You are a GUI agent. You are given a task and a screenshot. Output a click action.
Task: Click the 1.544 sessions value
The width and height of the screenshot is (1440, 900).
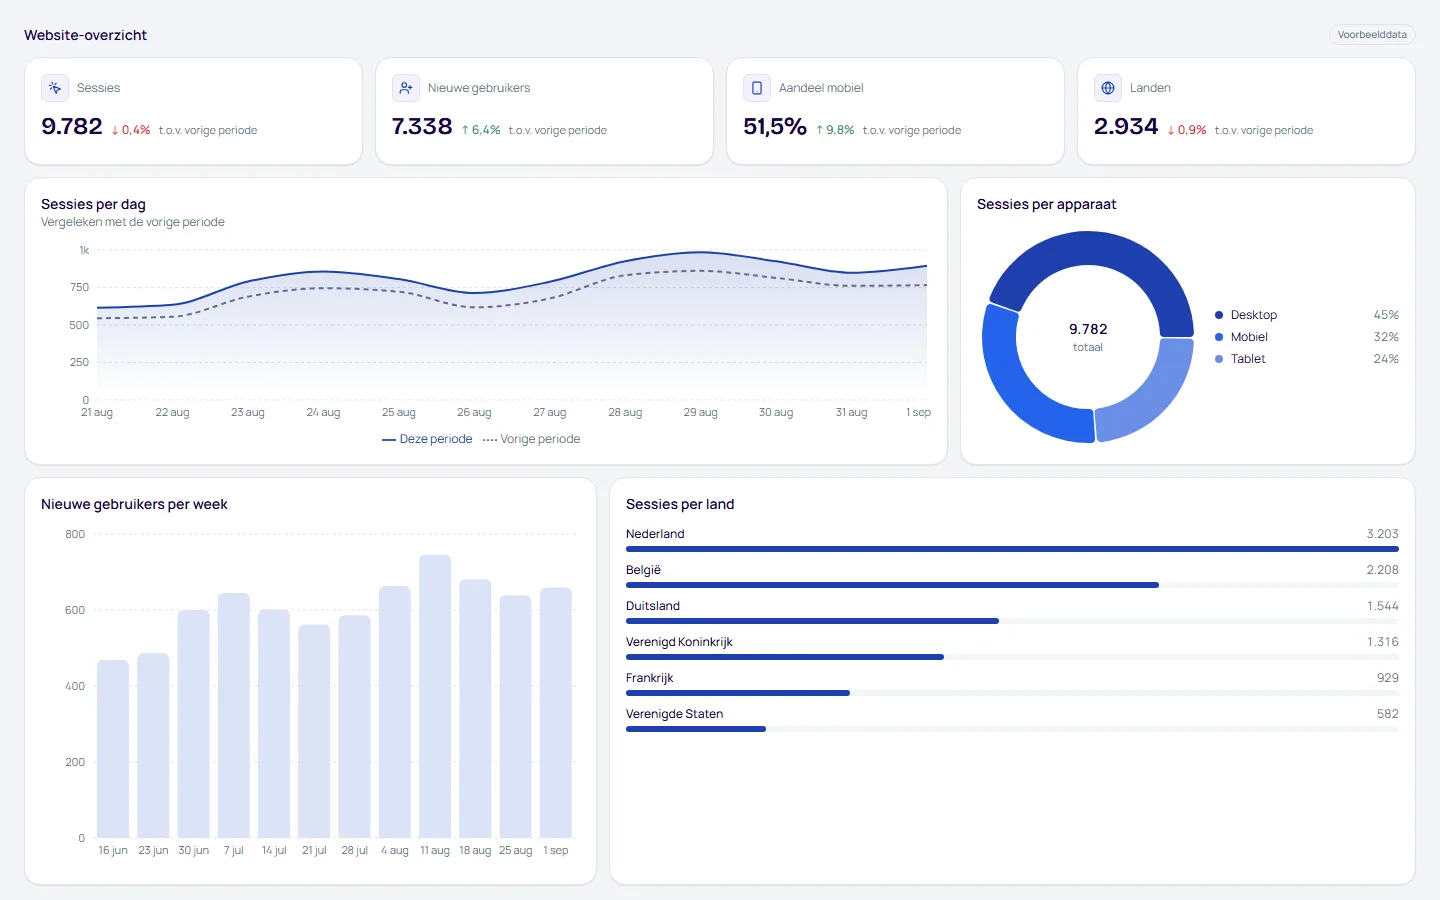[1383, 606]
